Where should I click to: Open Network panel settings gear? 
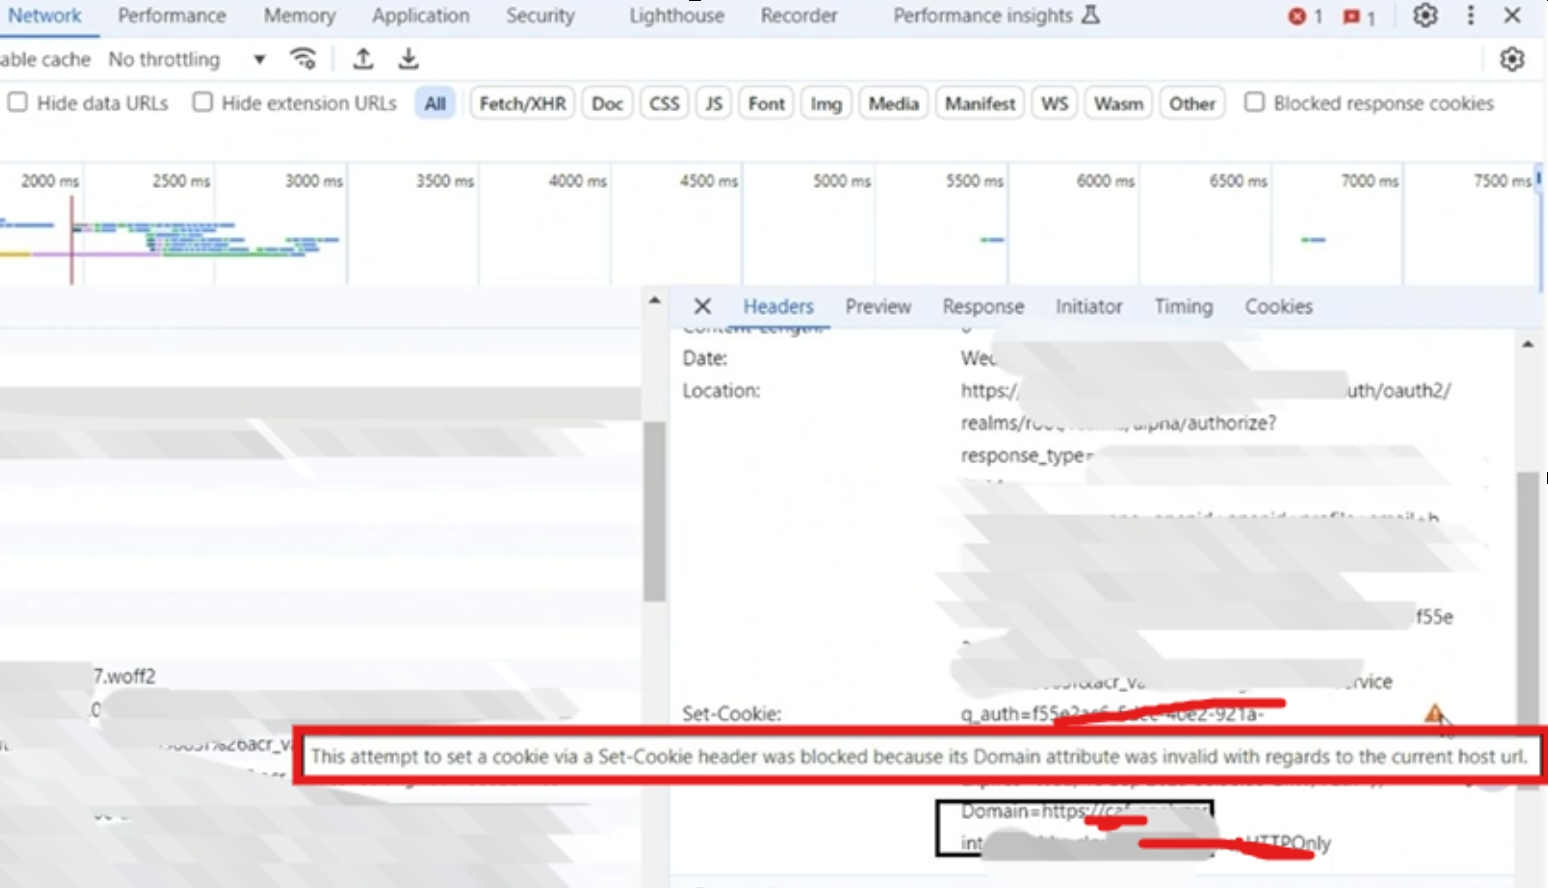tap(1512, 60)
